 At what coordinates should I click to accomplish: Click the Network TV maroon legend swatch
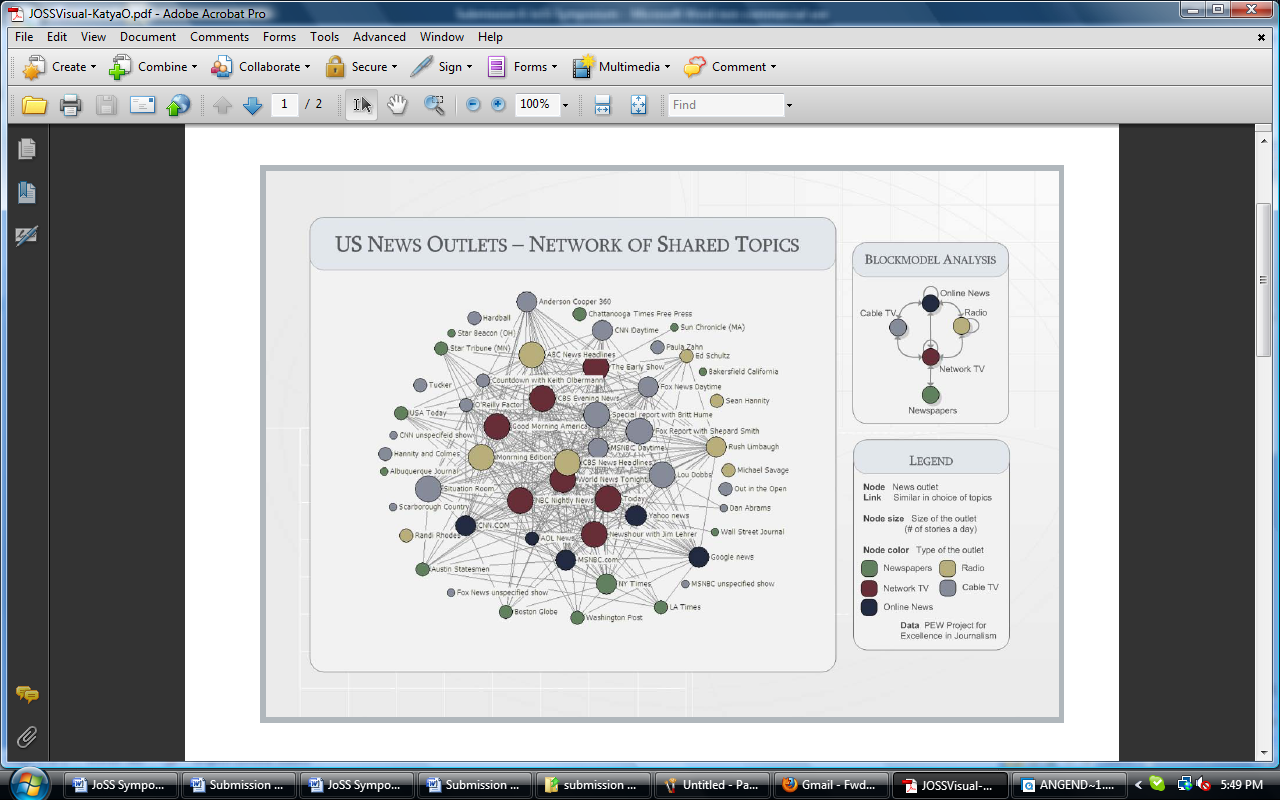pyautogui.click(x=870, y=588)
